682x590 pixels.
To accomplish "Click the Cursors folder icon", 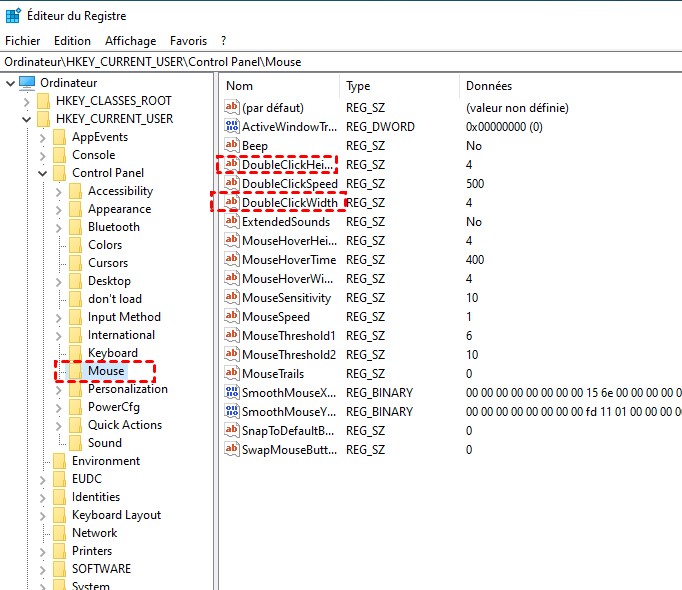I will point(75,263).
